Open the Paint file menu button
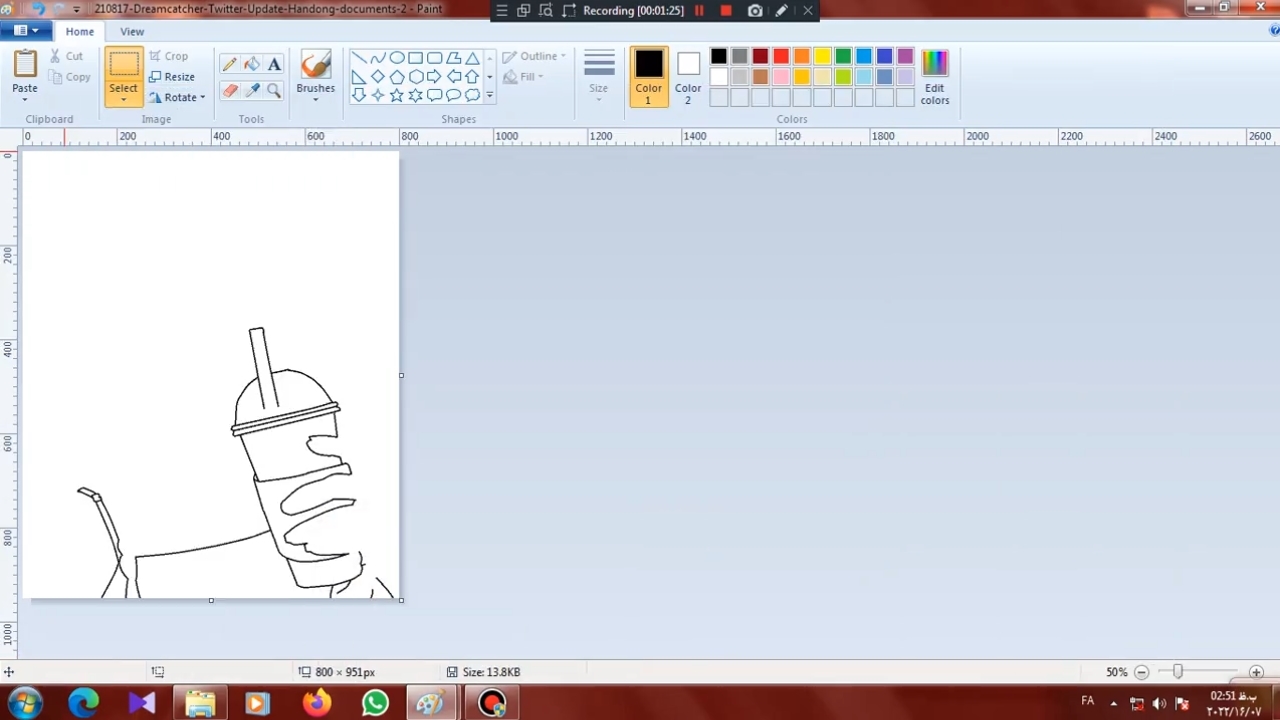This screenshot has height=720, width=1280. pos(26,31)
